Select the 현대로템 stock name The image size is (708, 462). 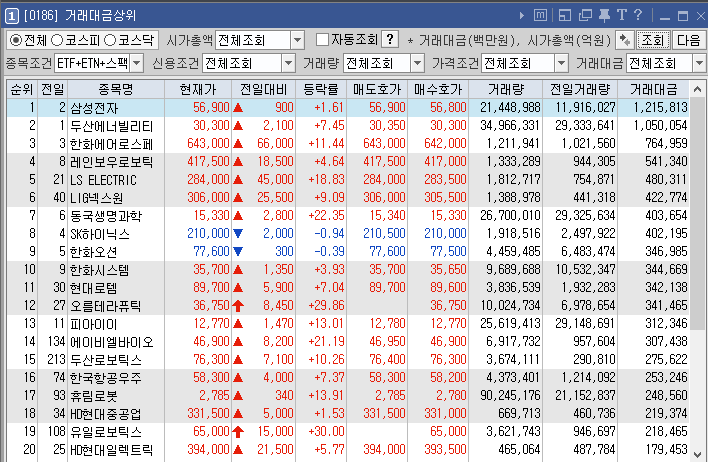point(93,288)
